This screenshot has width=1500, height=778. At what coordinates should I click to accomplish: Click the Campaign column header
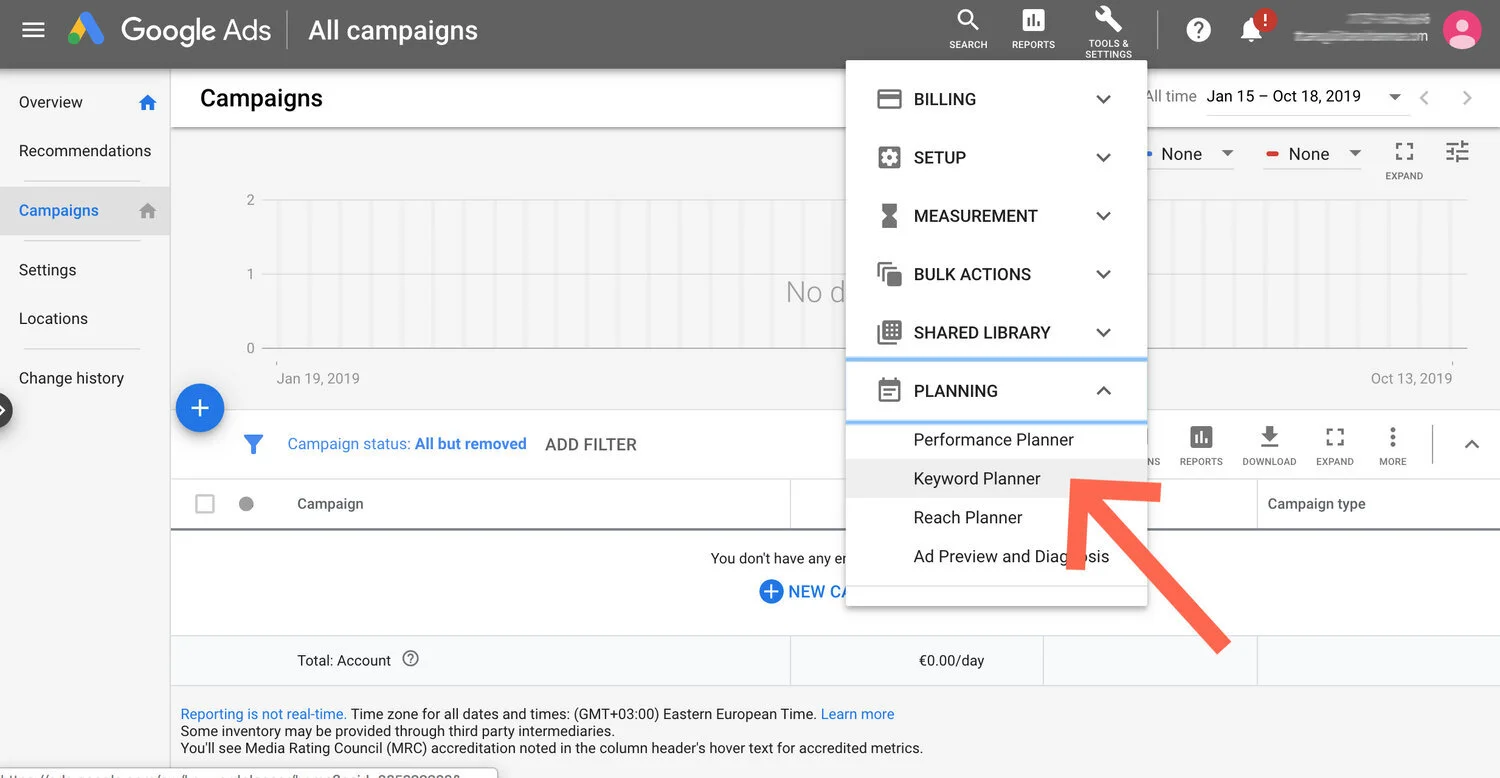tap(330, 504)
